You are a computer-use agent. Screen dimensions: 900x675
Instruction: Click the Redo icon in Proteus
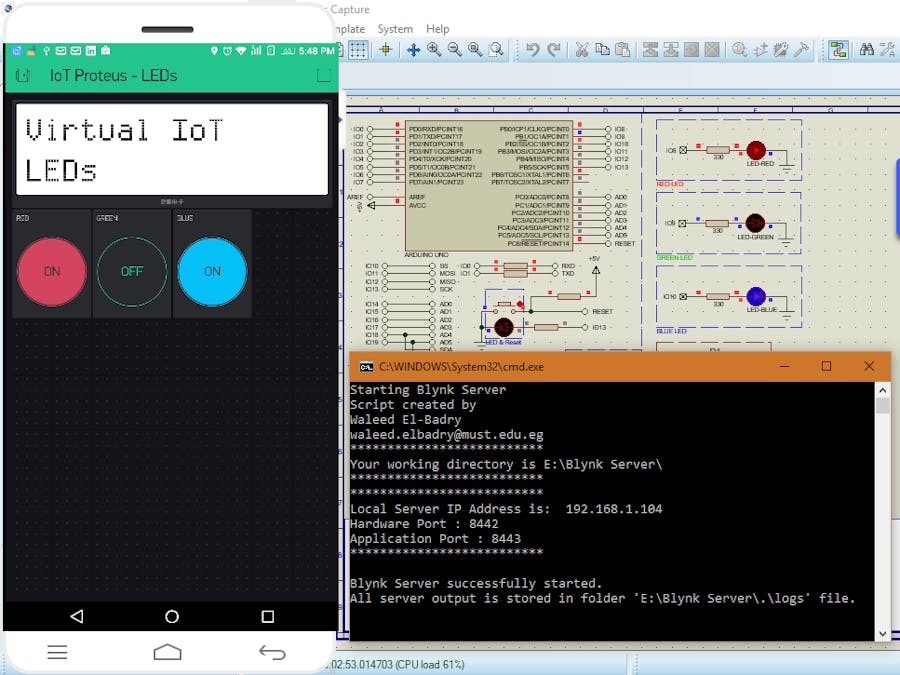click(x=553, y=49)
